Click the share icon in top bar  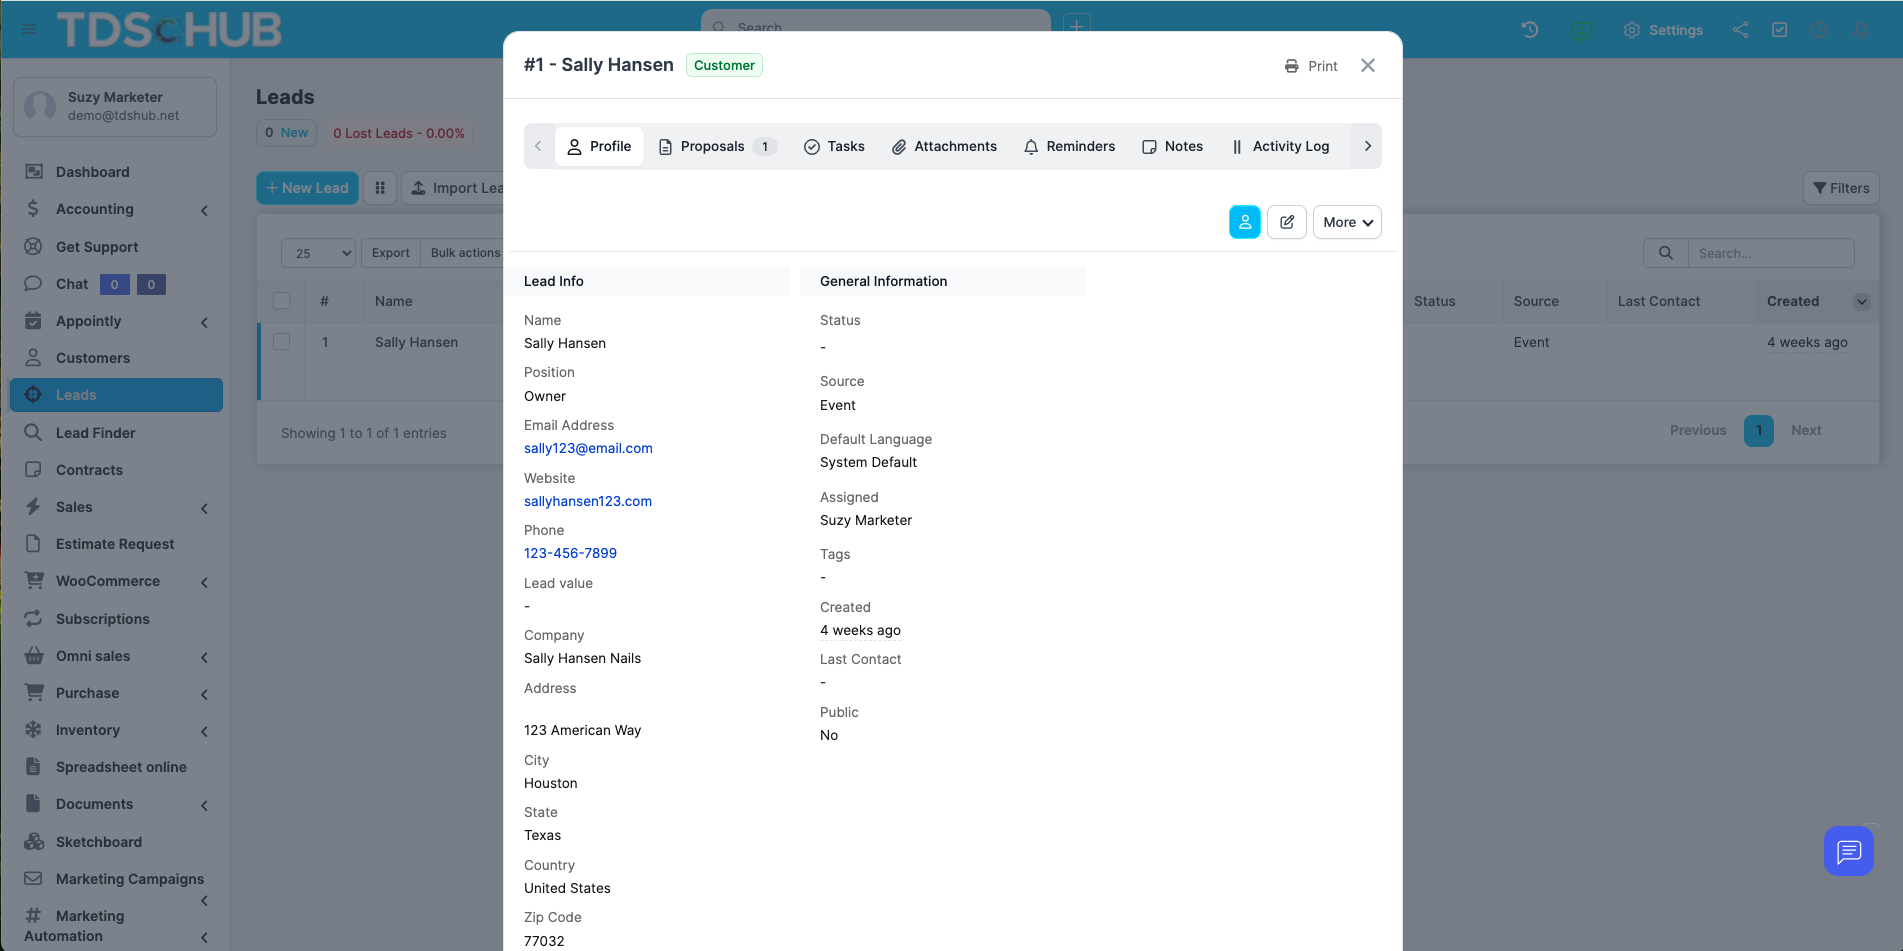[x=1741, y=30]
